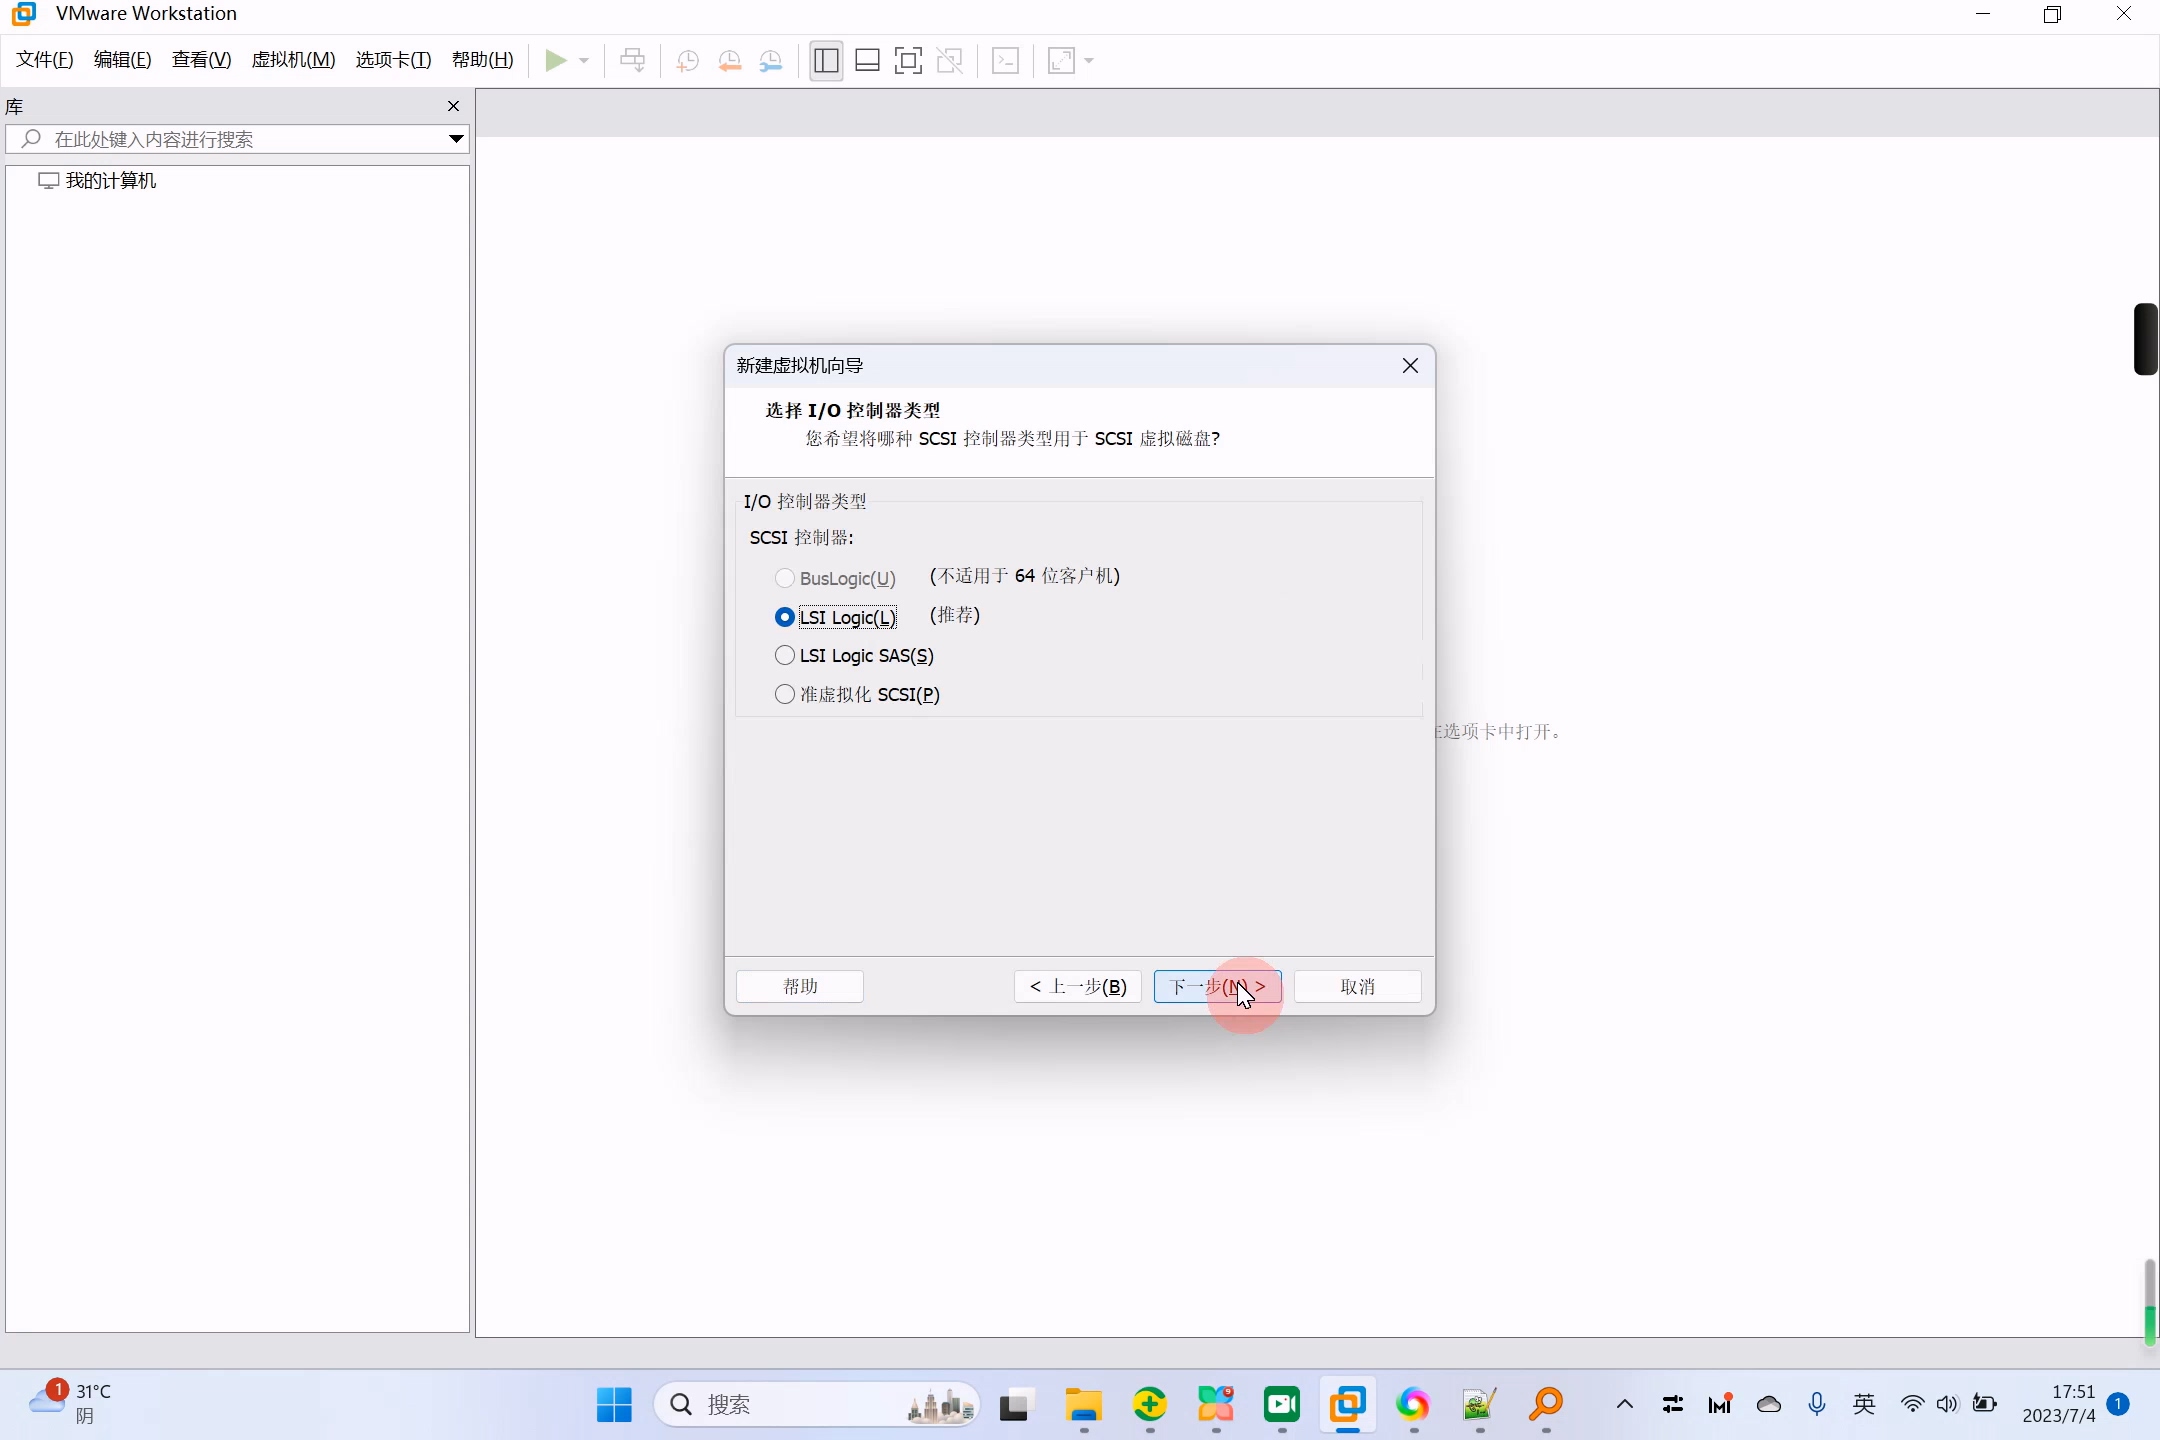Open the weather widget showing 31°C
The image size is (2160, 1440).
tap(70, 1404)
